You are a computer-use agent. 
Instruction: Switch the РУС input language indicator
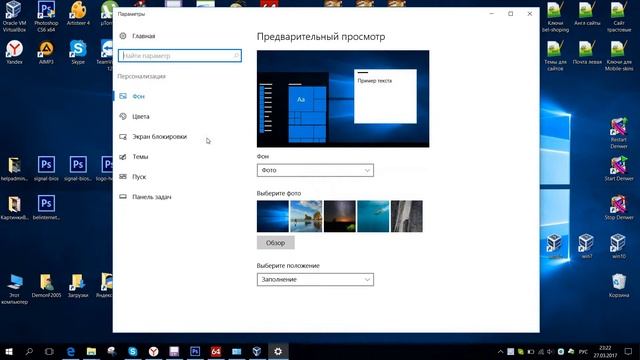(583, 351)
